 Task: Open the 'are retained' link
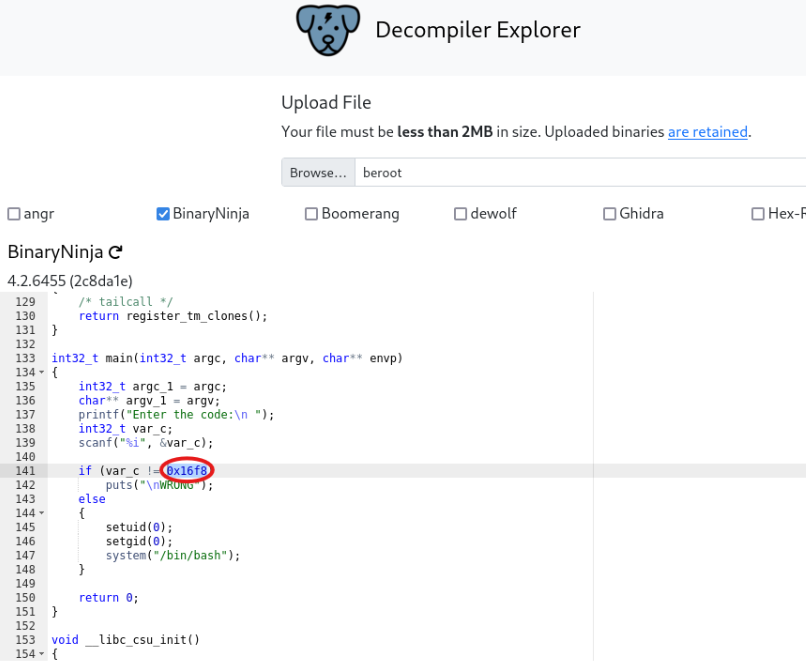(x=707, y=132)
